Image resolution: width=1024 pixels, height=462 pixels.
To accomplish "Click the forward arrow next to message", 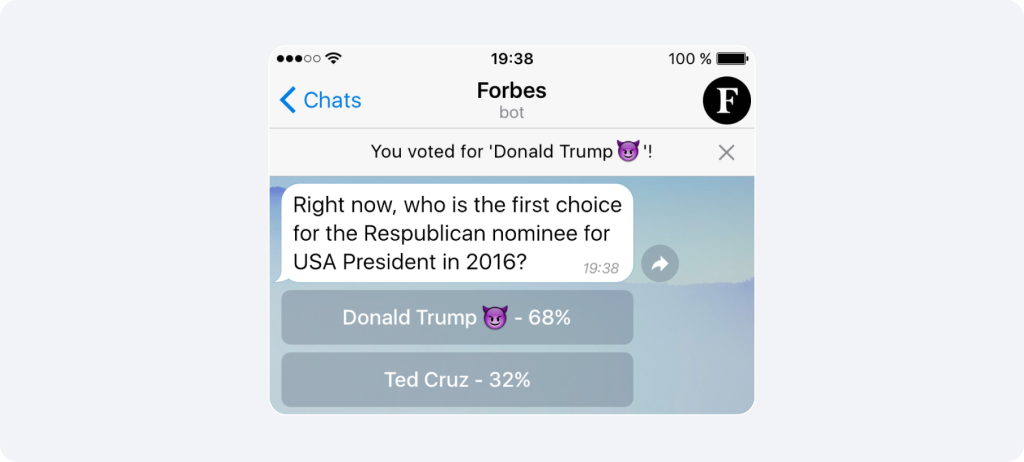I will [x=660, y=264].
